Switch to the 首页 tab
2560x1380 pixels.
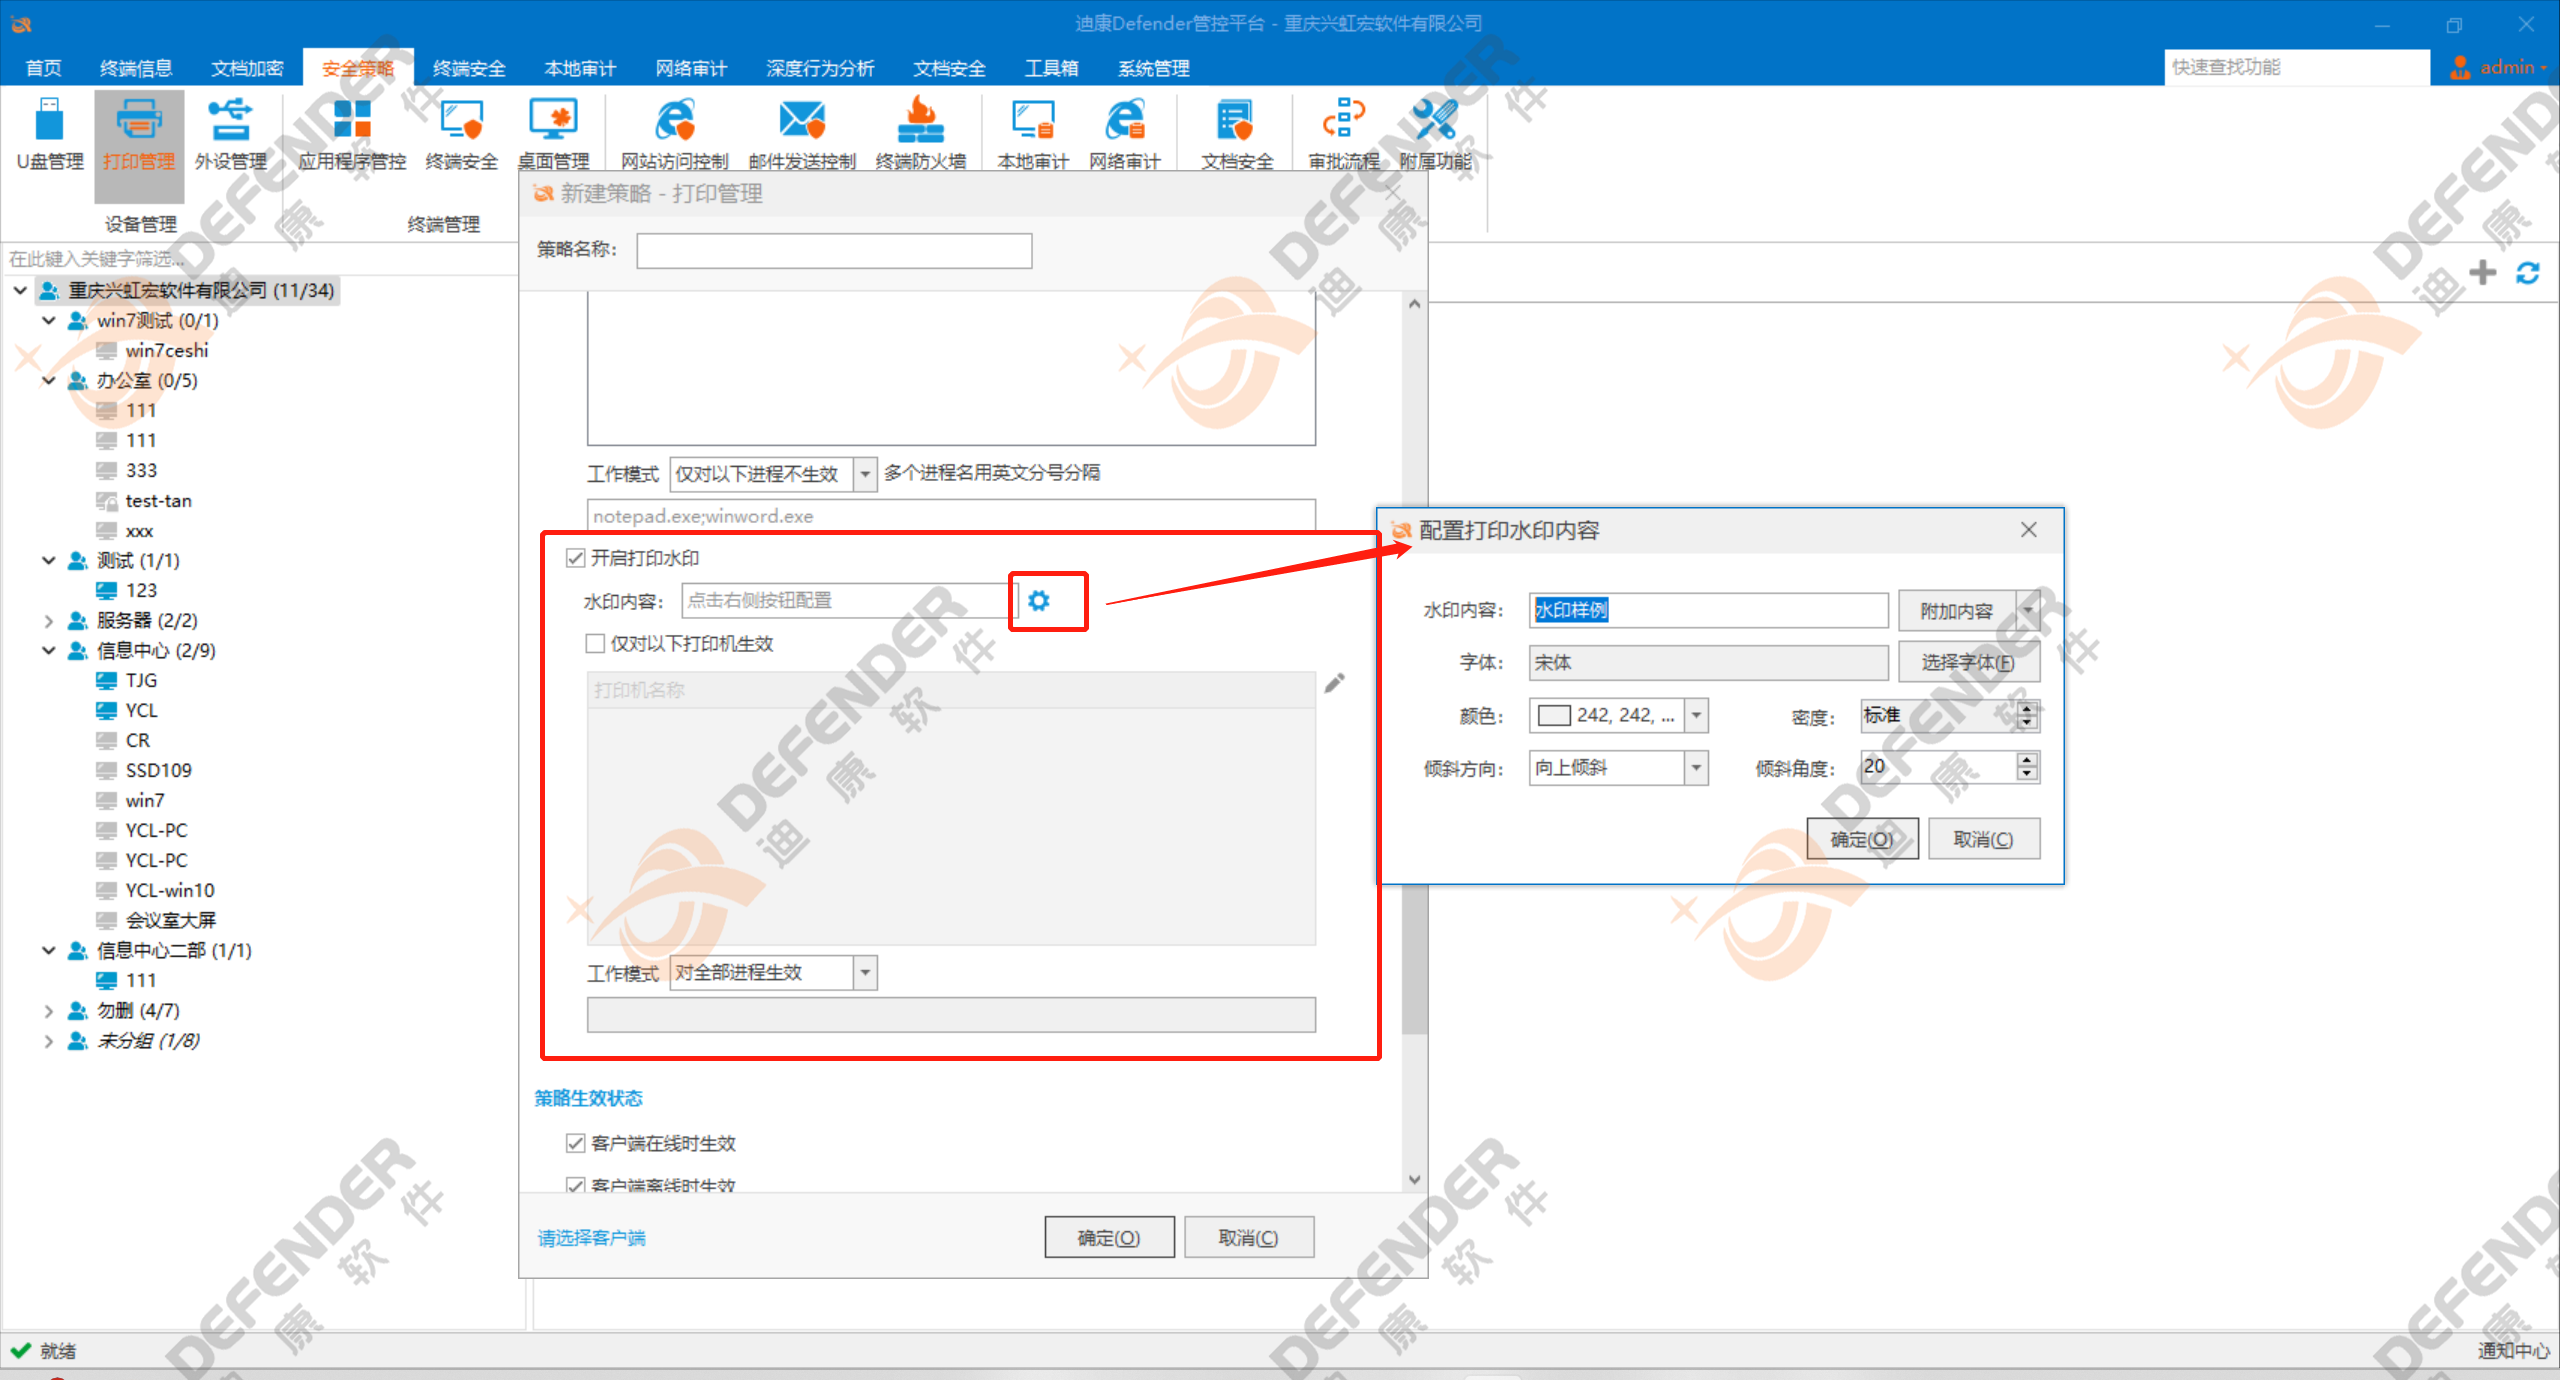point(43,68)
